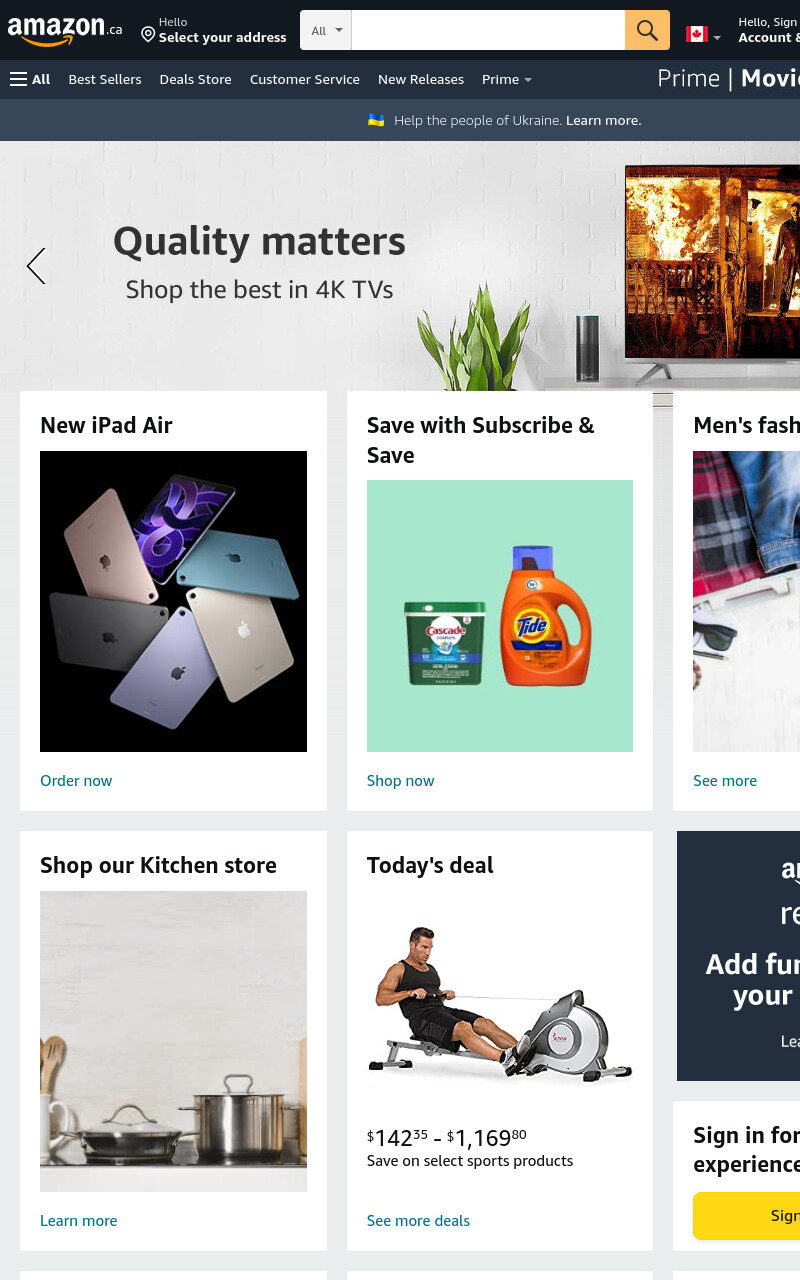Click Shop now under Subscribe & Save
The image size is (800, 1280).
401,780
